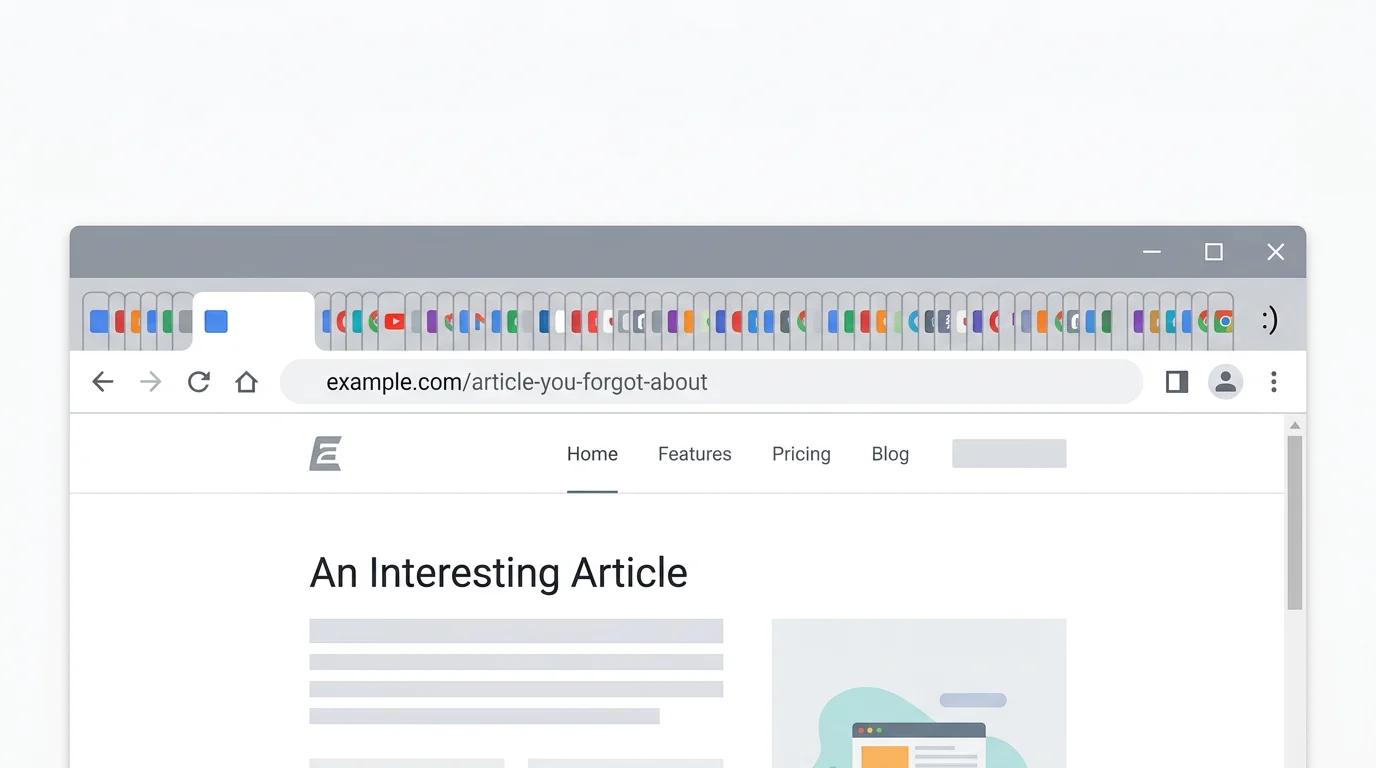Toggle the side panel
The width and height of the screenshot is (1376, 768).
[x=1176, y=382]
